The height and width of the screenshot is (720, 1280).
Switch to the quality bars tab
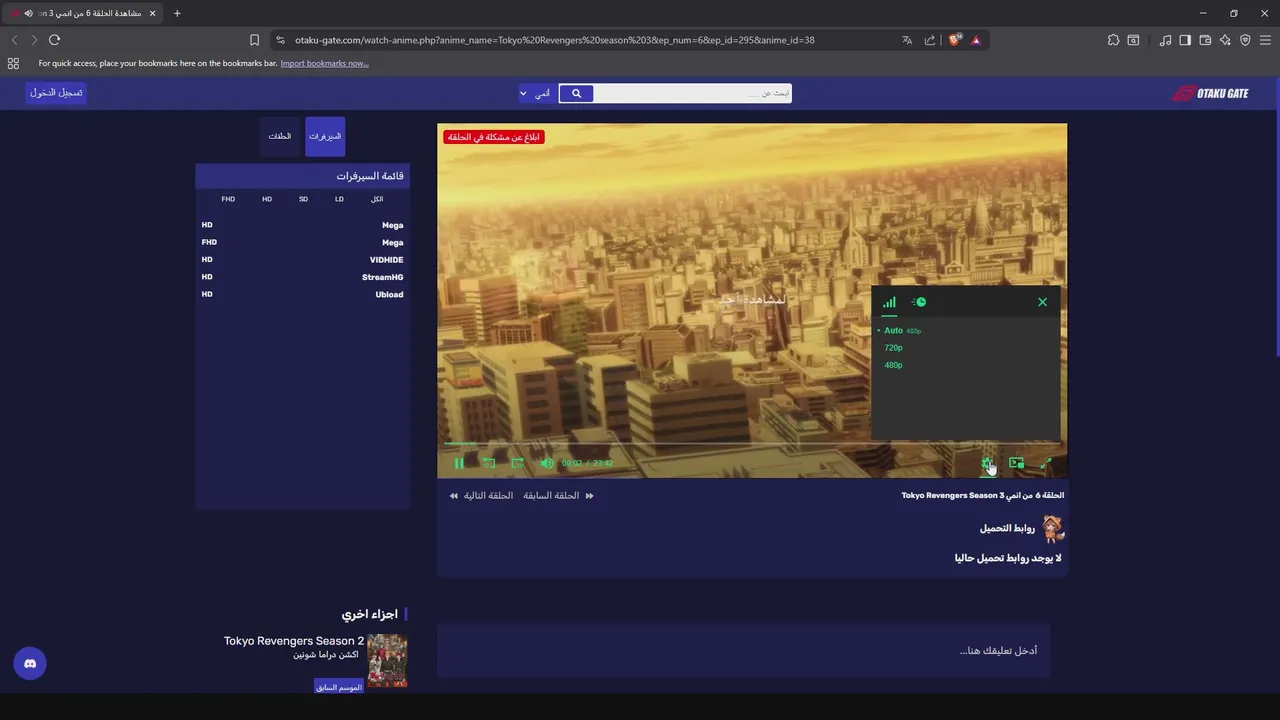coord(889,302)
